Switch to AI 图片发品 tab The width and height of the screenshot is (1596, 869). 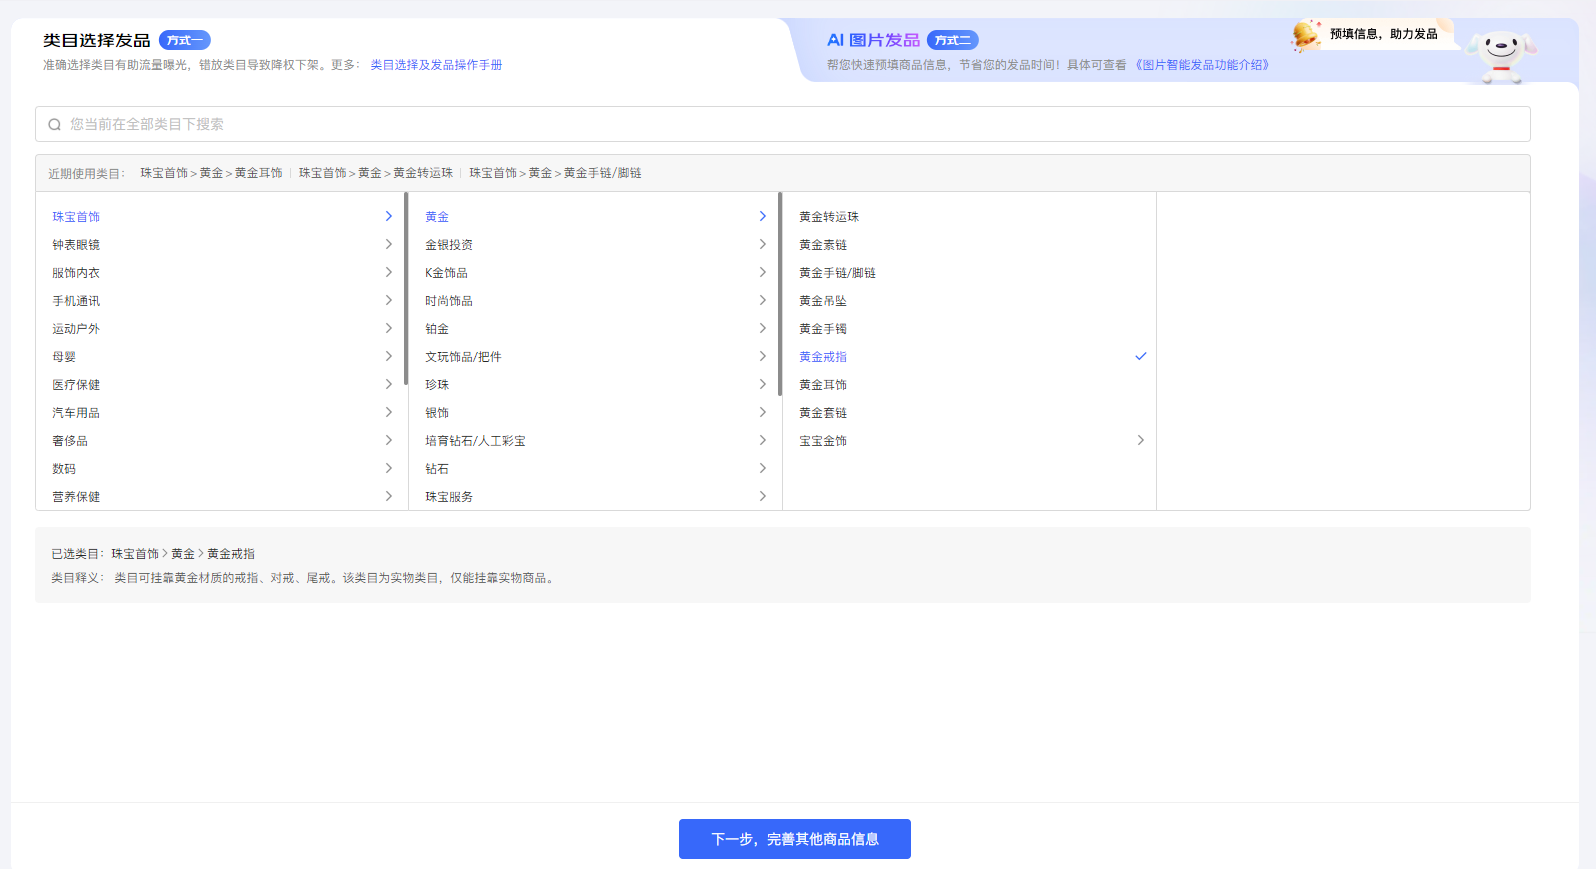[x=873, y=41]
